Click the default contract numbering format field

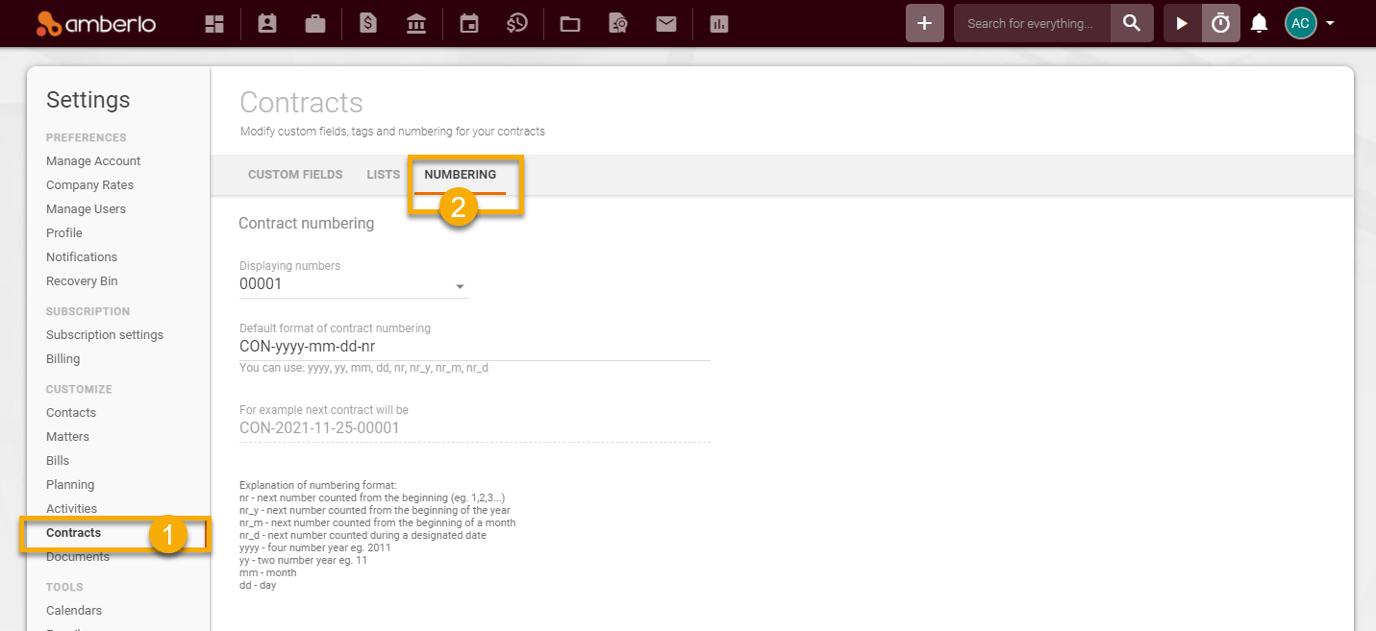pyautogui.click(x=474, y=347)
